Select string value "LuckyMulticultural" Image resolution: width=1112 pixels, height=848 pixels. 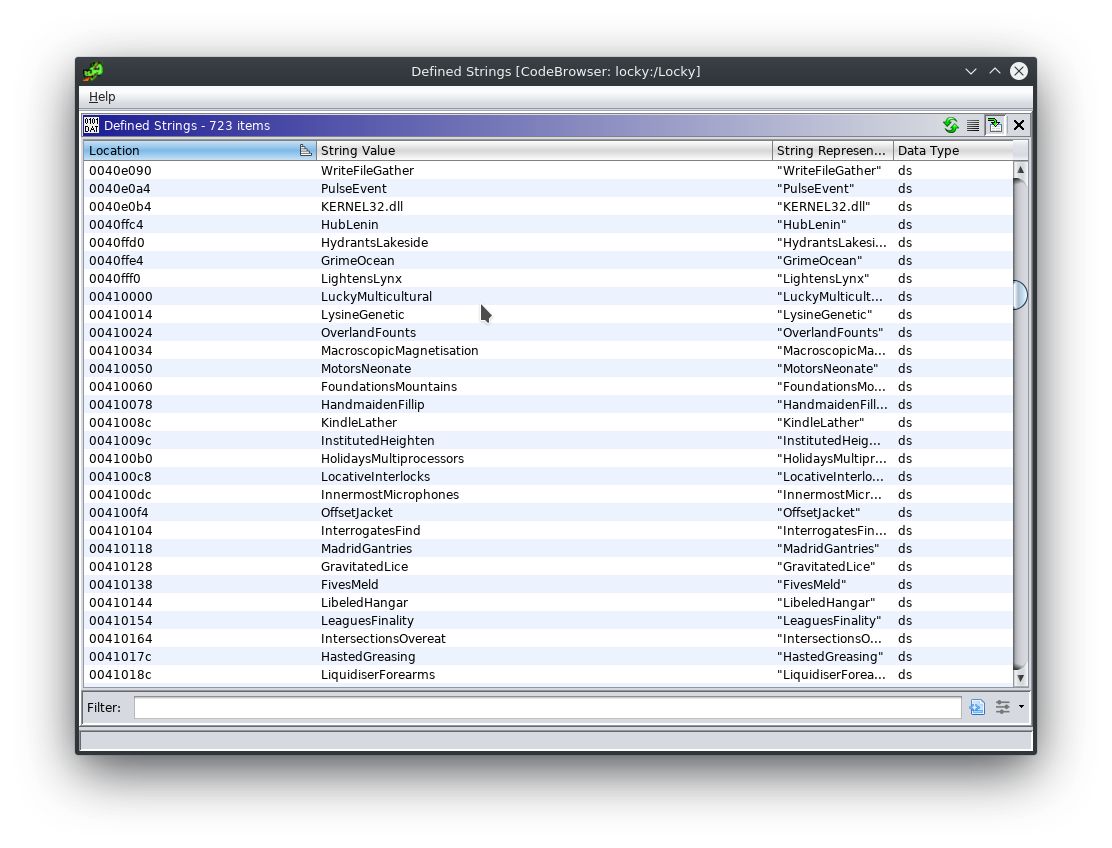point(377,297)
